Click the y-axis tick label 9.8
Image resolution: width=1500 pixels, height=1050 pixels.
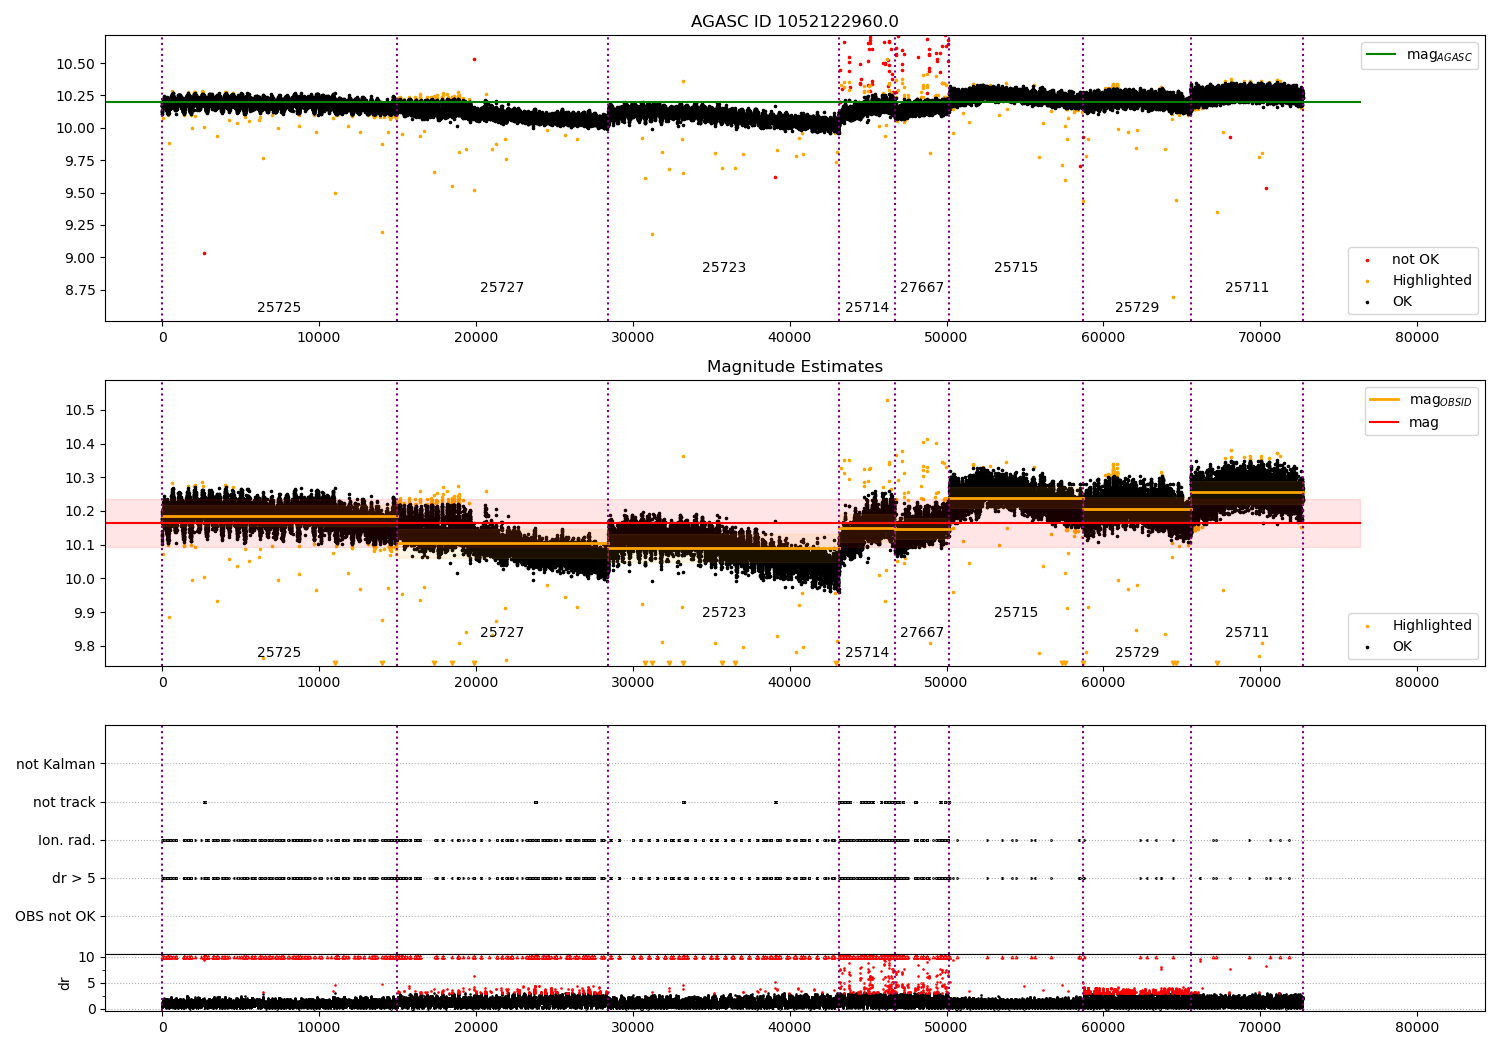coord(84,647)
